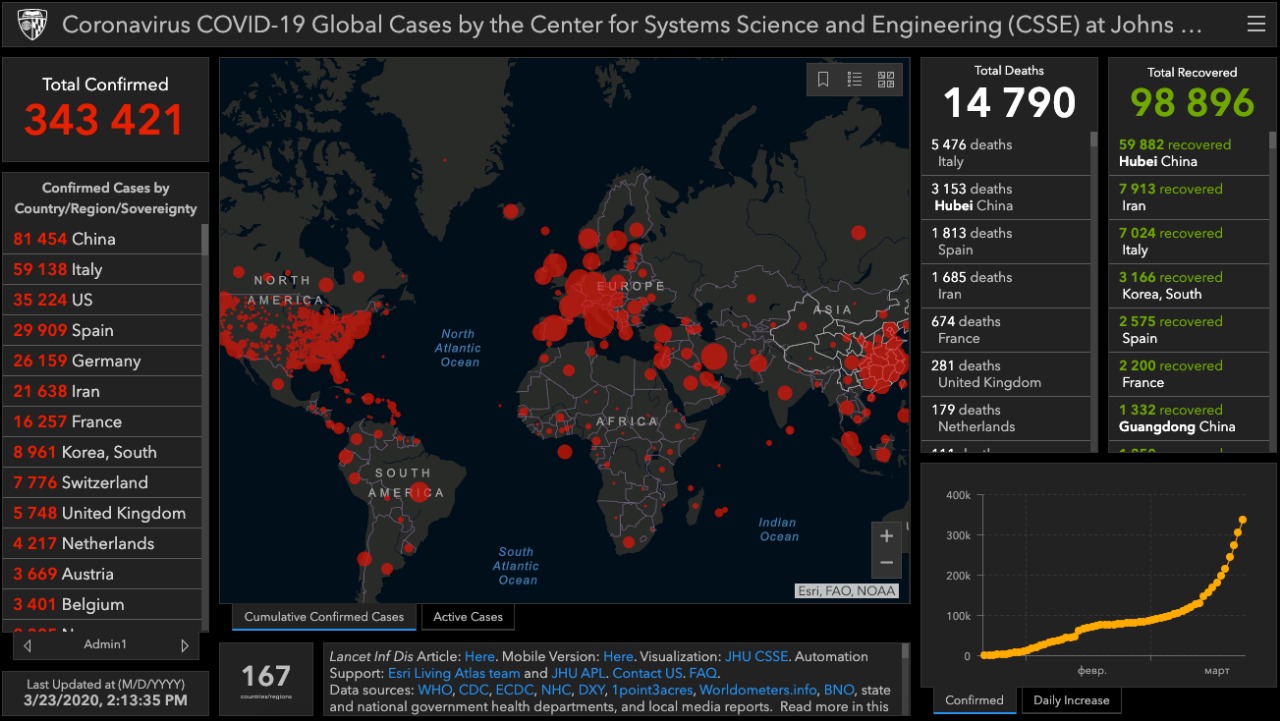1280x721 pixels.
Task: Select the Confirmed chart tab
Action: 974,700
